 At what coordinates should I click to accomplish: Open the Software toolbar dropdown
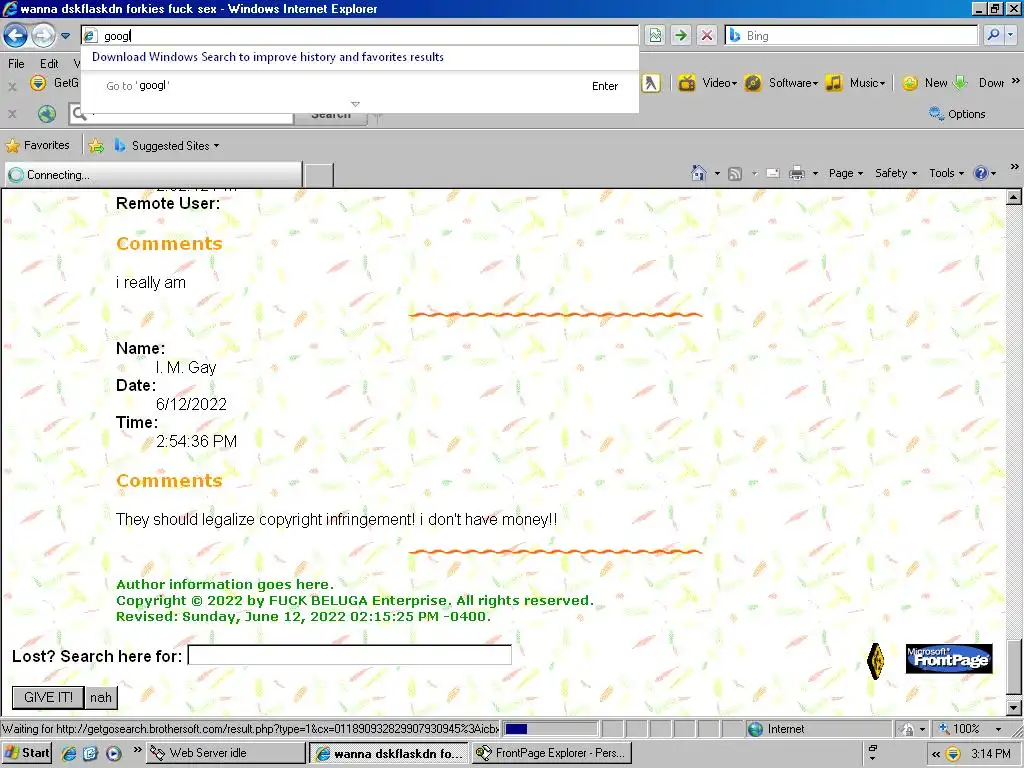(x=782, y=83)
